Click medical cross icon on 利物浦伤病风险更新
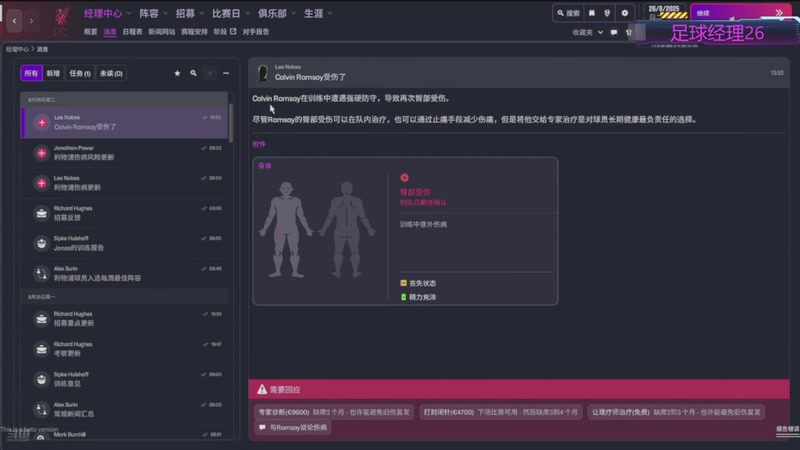This screenshot has width=800, height=450. click(x=41, y=153)
